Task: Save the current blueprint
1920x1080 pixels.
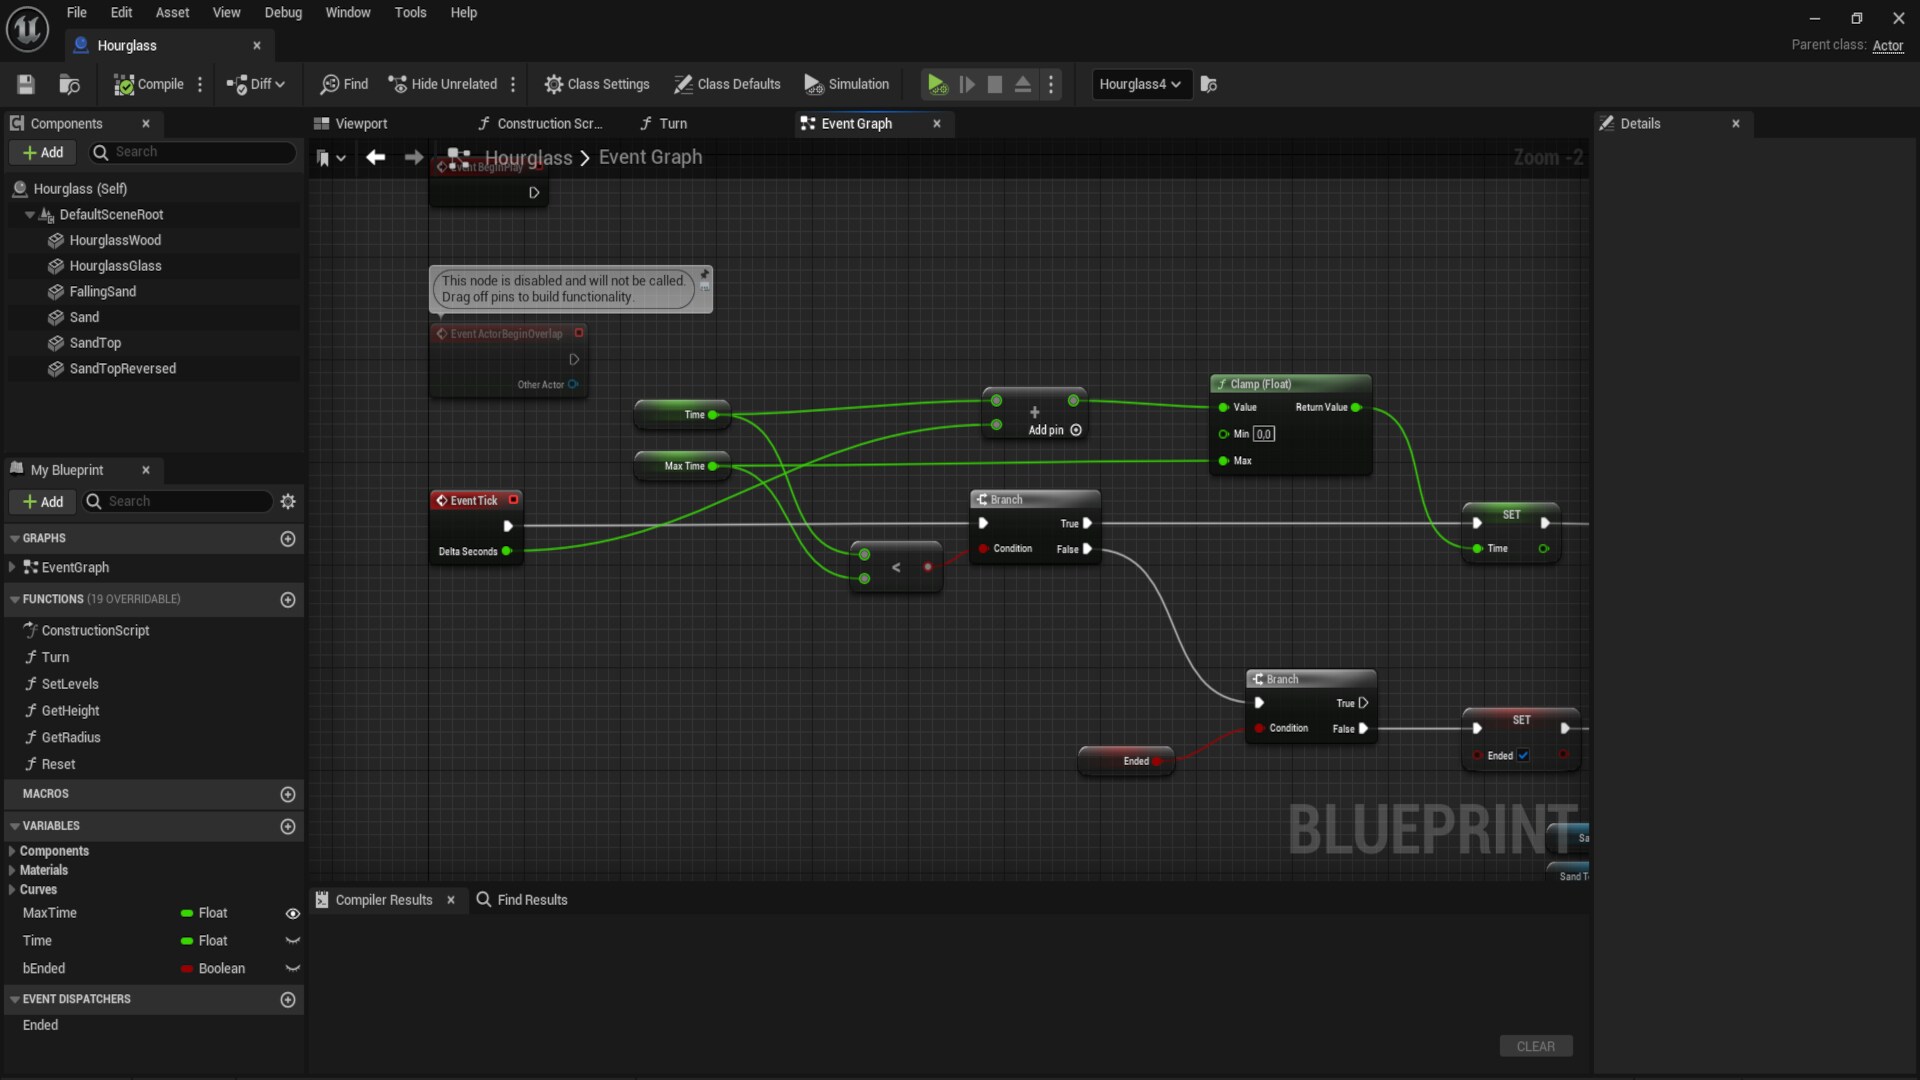Action: point(25,84)
